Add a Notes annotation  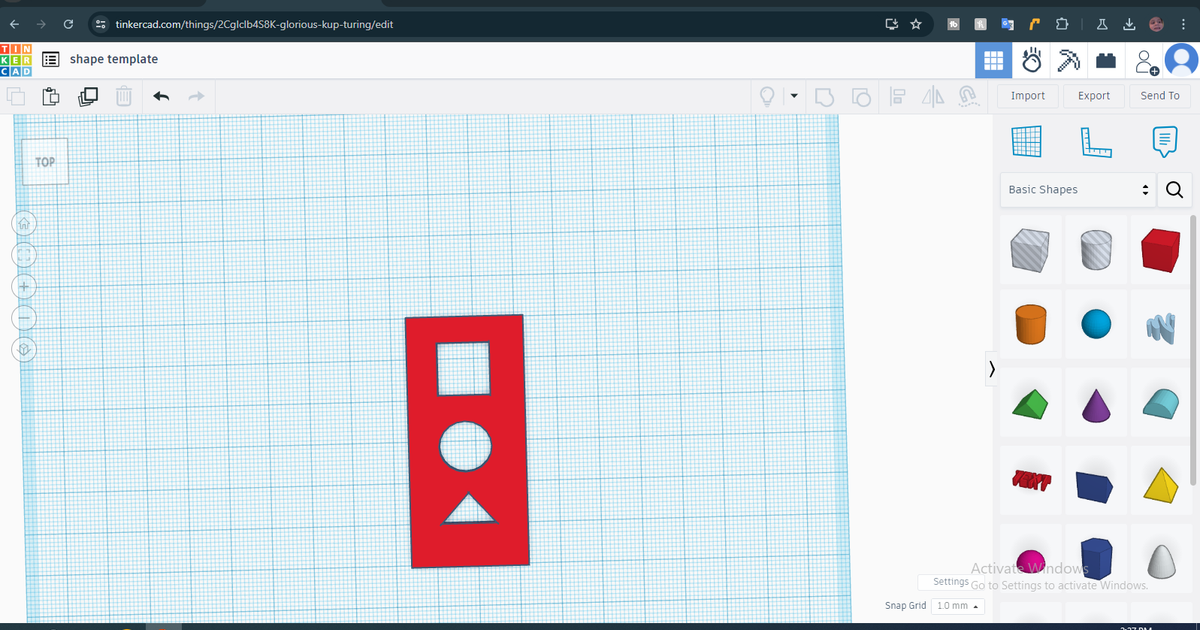point(1163,141)
